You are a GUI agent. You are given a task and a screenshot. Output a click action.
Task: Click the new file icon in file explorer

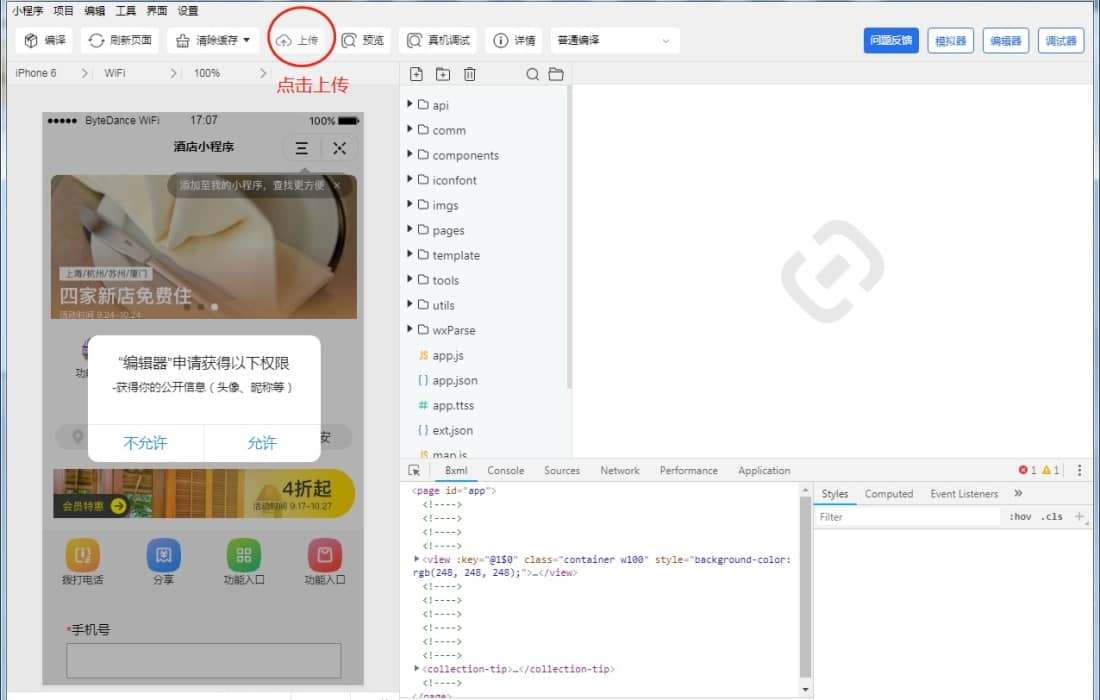416,74
